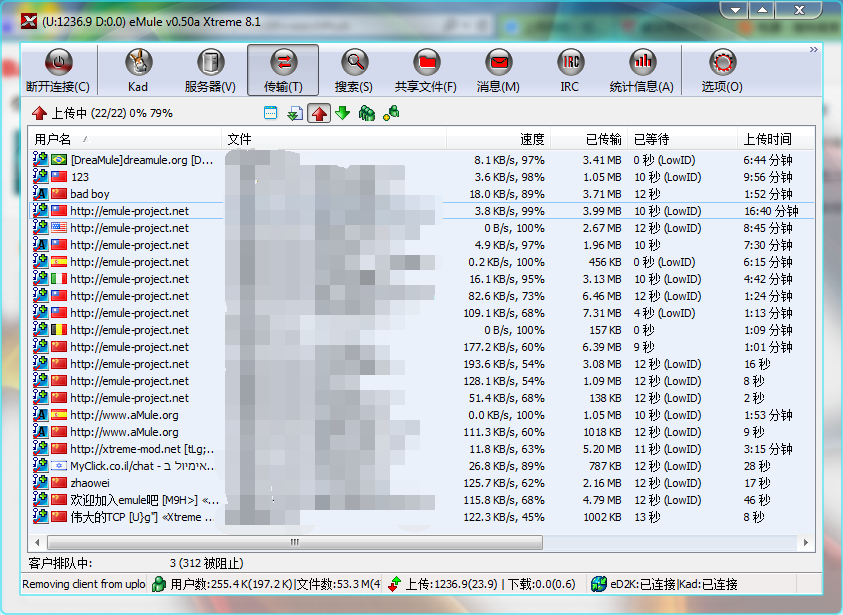843x615 pixels.
Task: Sort the list by 速度 column
Action: [498, 139]
